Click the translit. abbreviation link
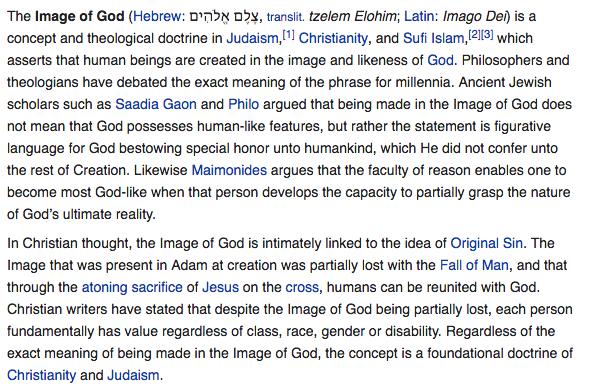 coord(284,17)
